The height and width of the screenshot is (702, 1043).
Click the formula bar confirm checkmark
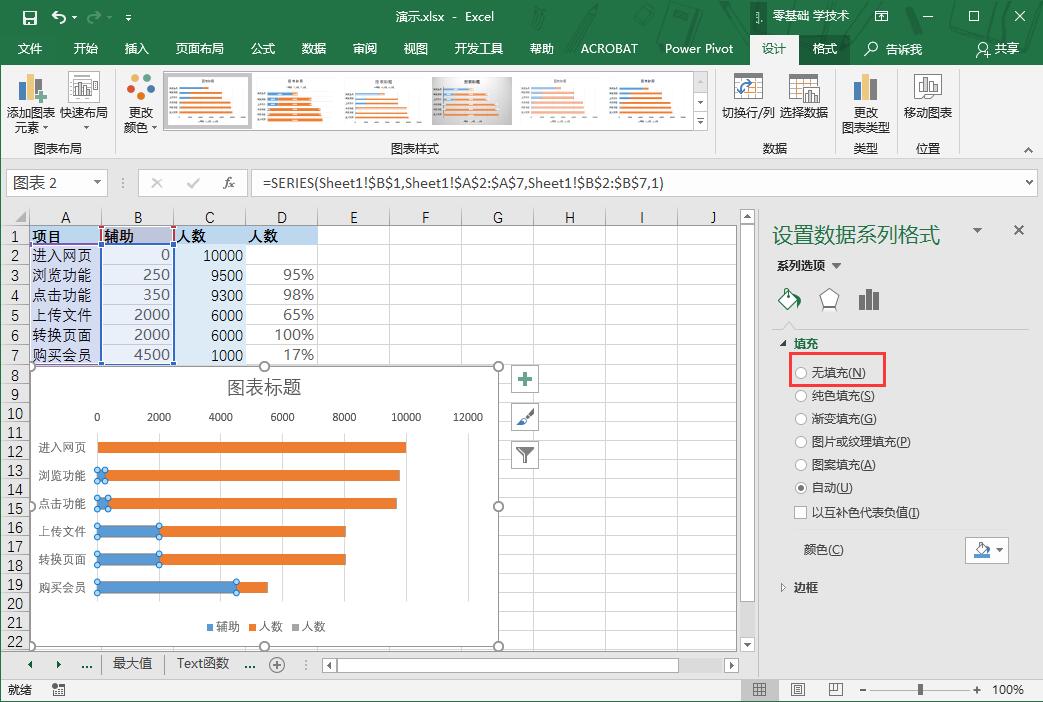193,183
